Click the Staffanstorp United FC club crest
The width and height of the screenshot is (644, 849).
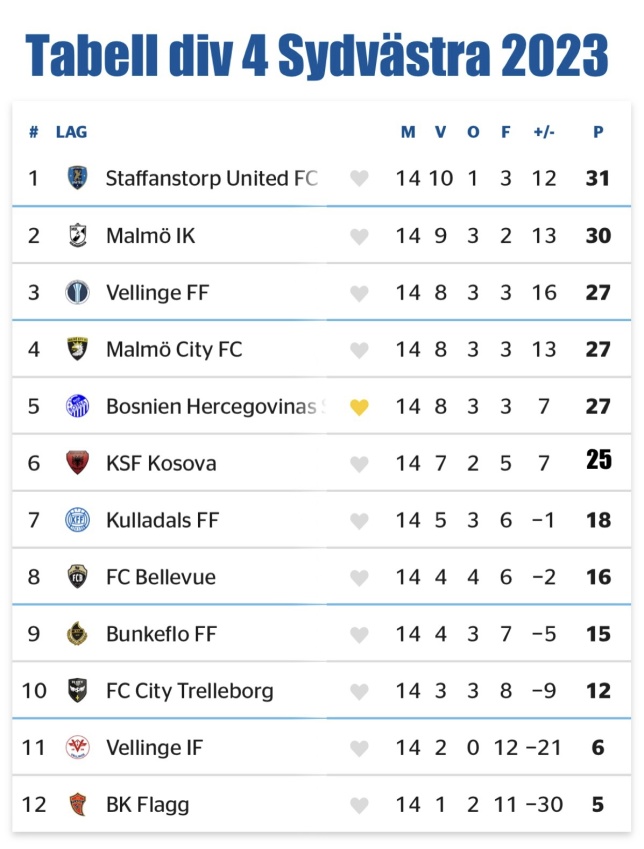pyautogui.click(x=77, y=178)
